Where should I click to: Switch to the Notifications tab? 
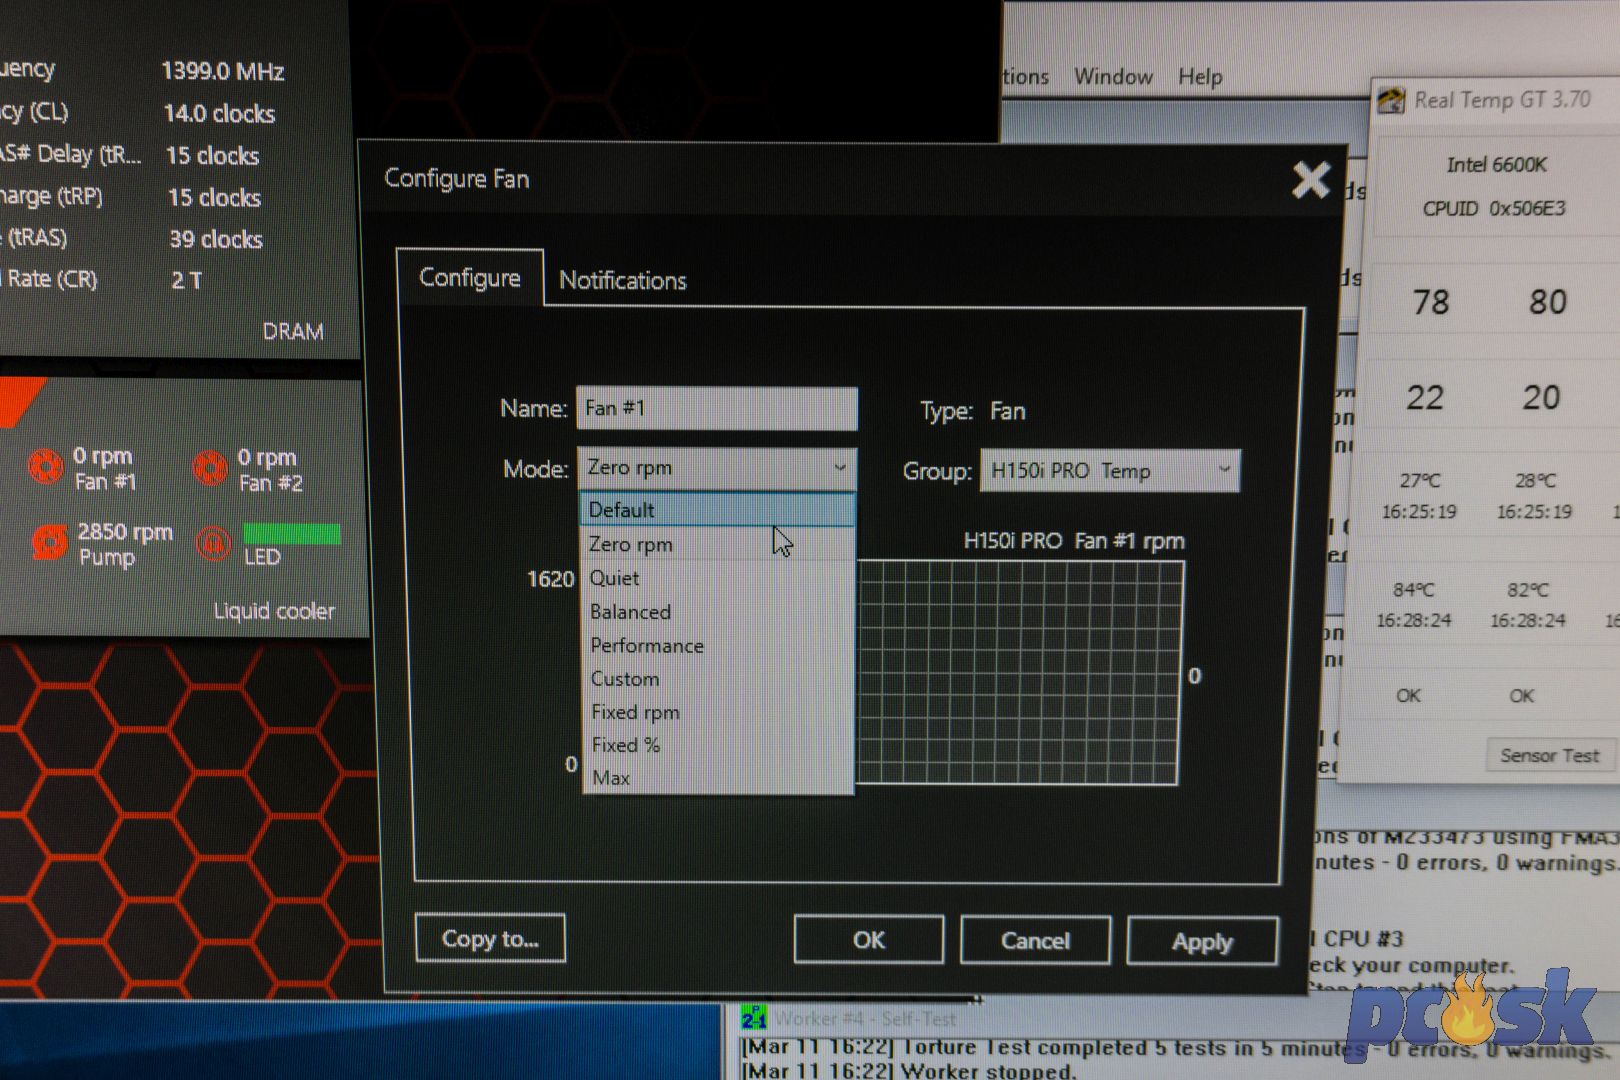[623, 281]
